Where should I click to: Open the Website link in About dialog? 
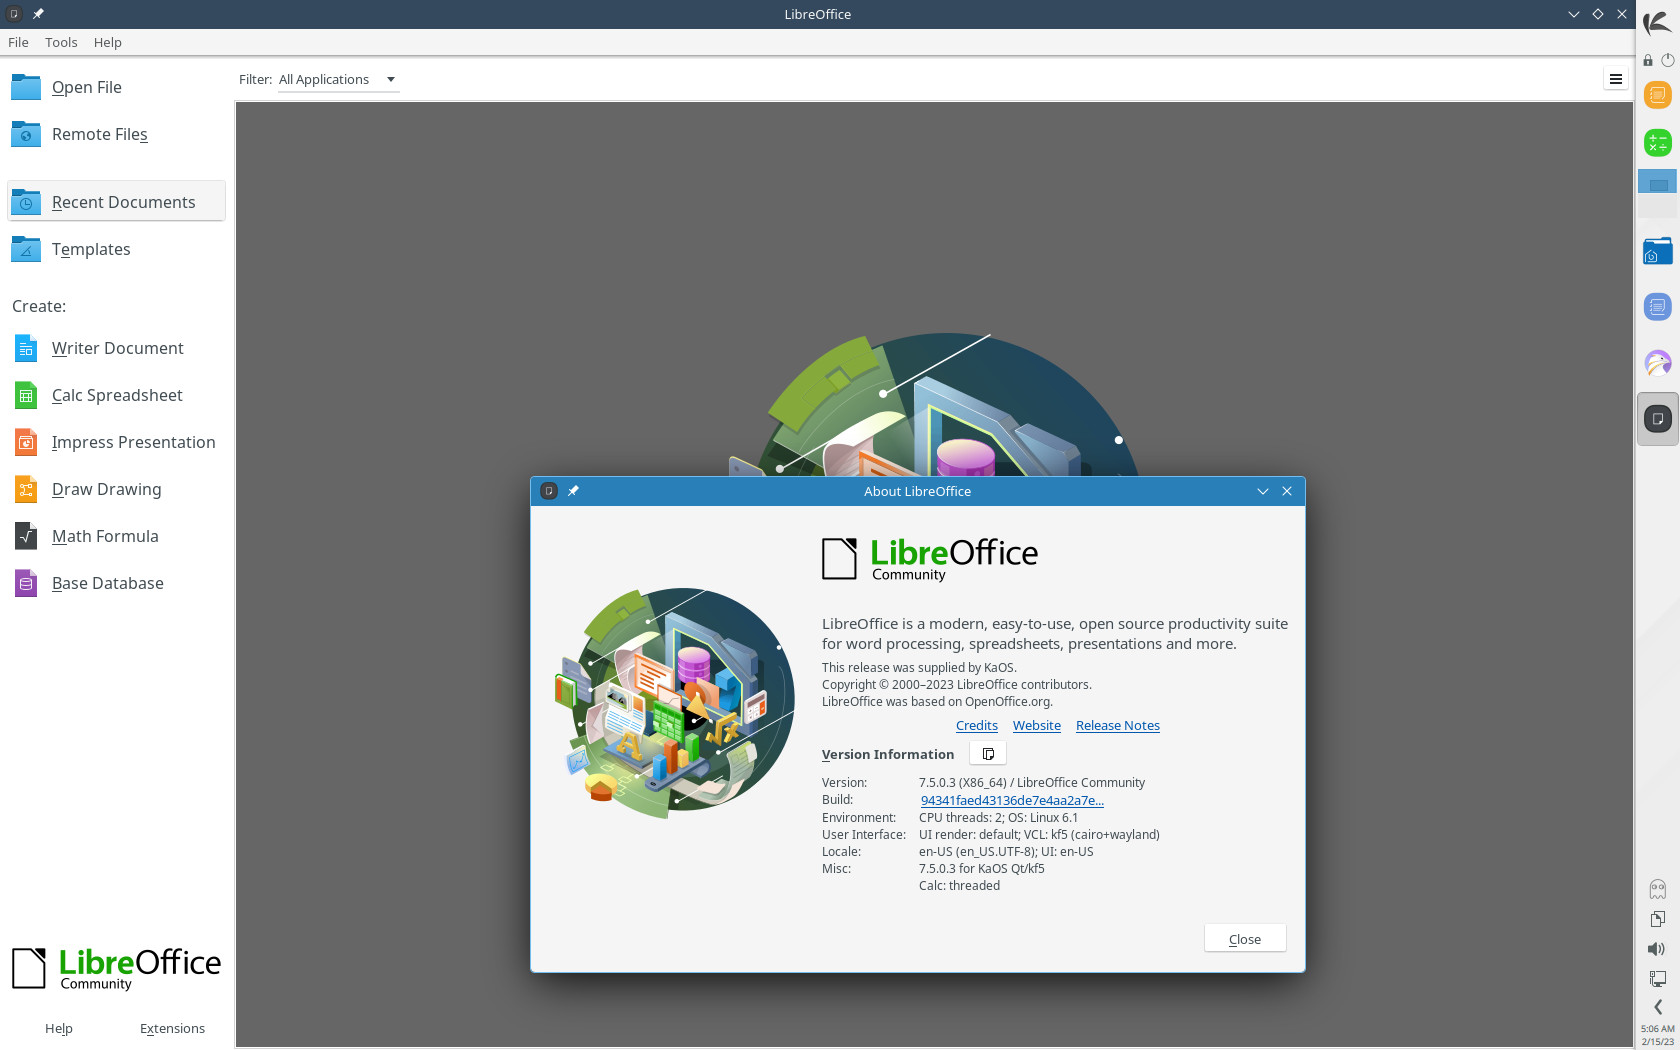[1036, 726]
